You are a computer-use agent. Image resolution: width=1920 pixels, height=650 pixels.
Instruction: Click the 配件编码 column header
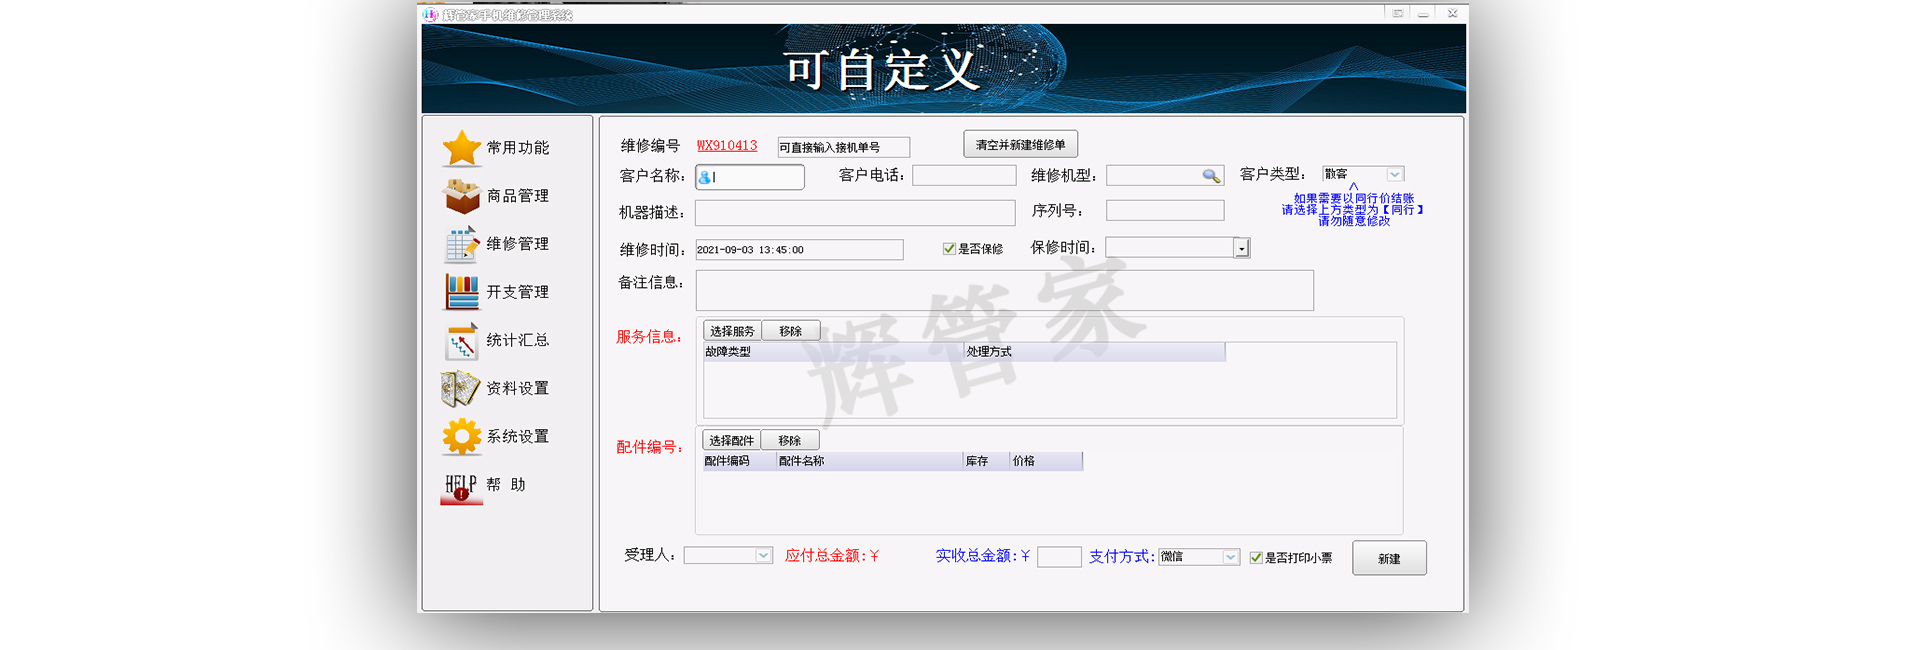[x=739, y=461]
